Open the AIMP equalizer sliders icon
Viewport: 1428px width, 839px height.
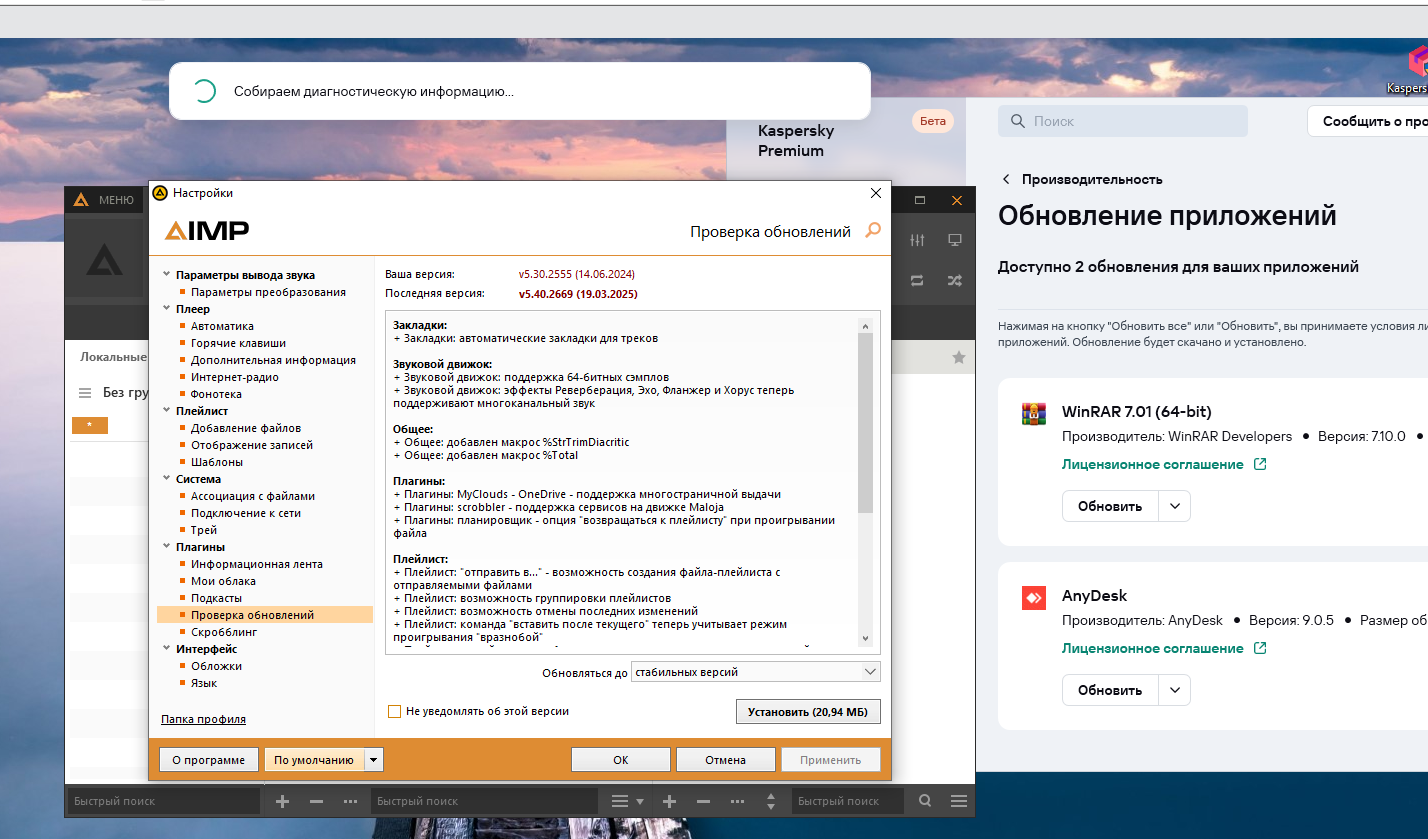[917, 240]
